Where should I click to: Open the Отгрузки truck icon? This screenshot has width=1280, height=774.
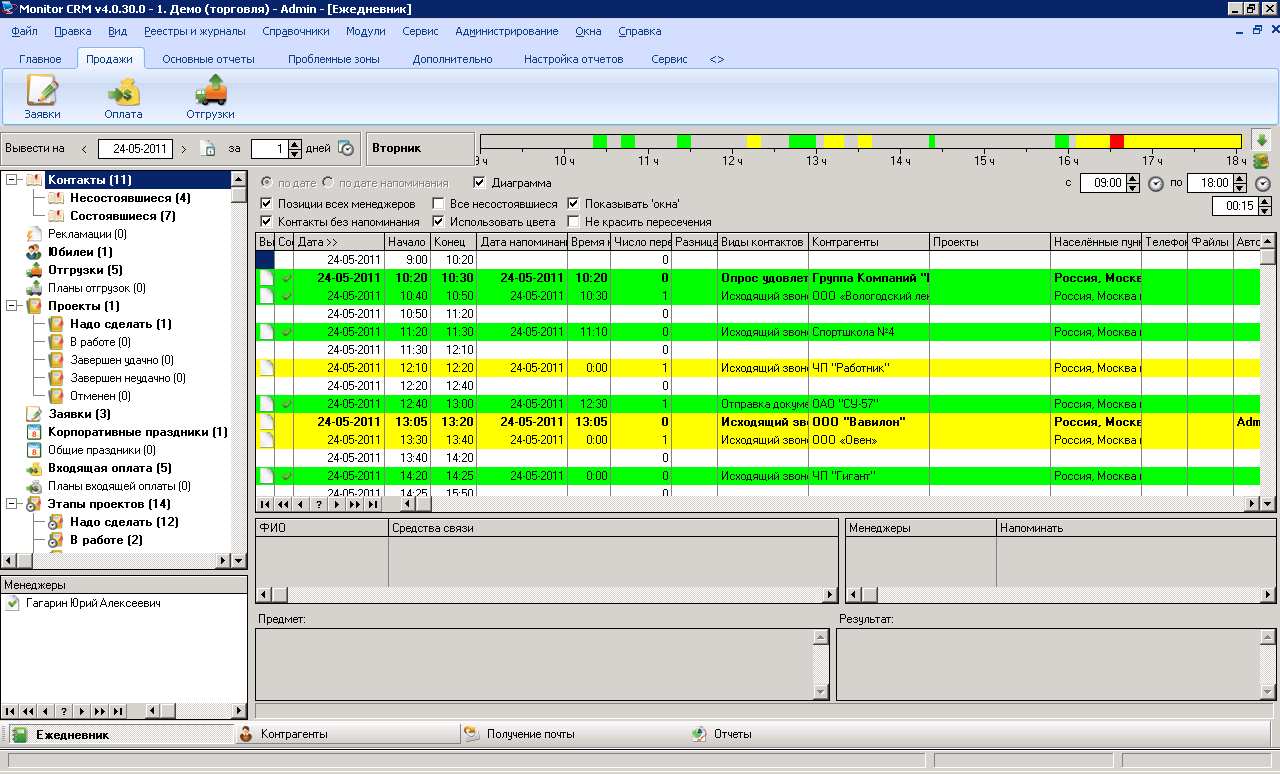tap(210, 98)
